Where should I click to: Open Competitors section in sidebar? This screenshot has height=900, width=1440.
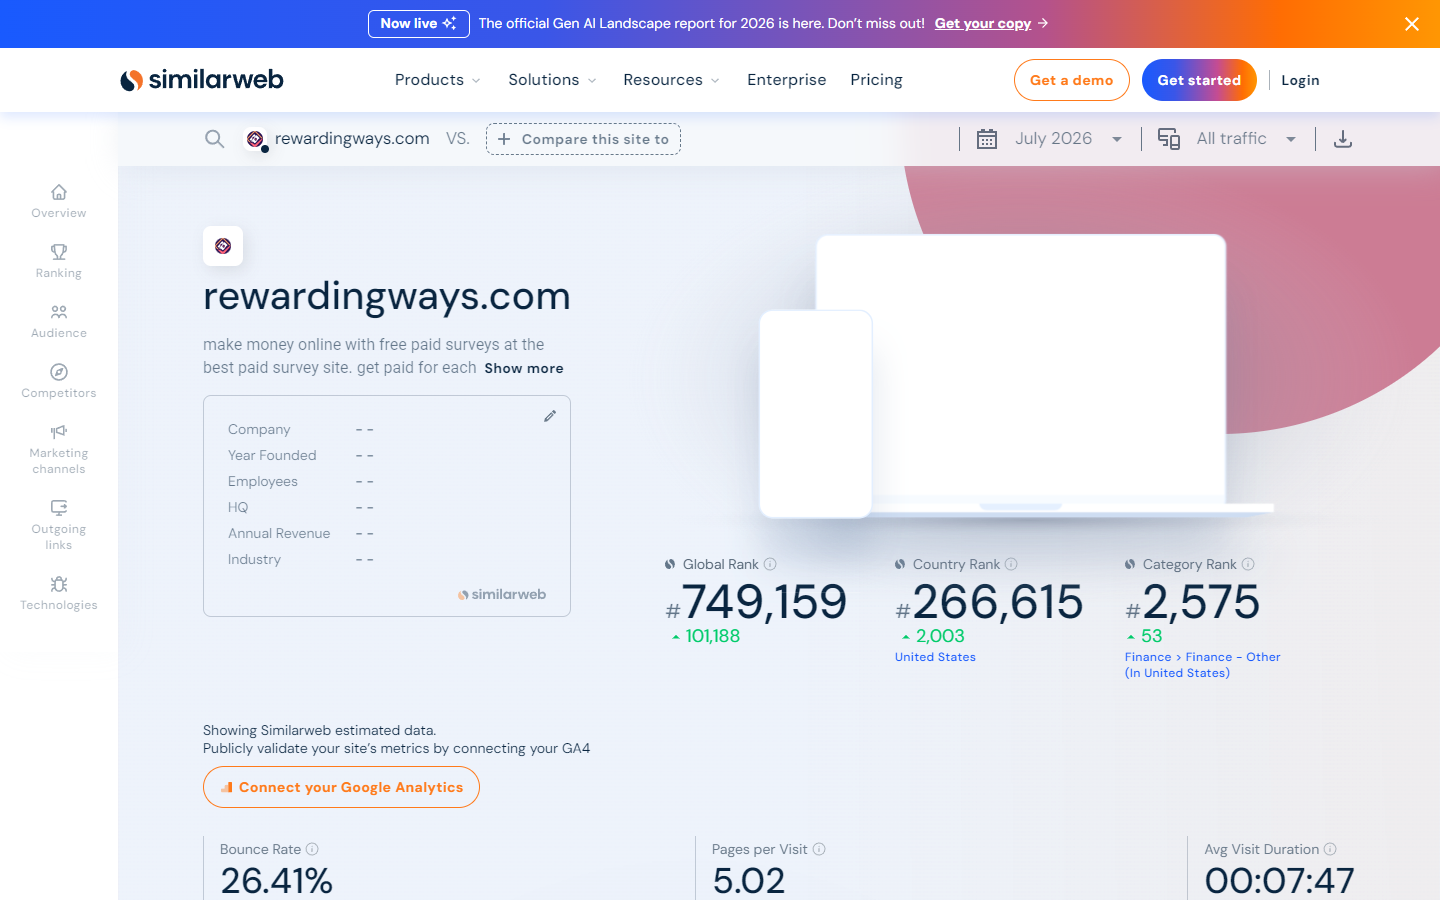point(59,380)
